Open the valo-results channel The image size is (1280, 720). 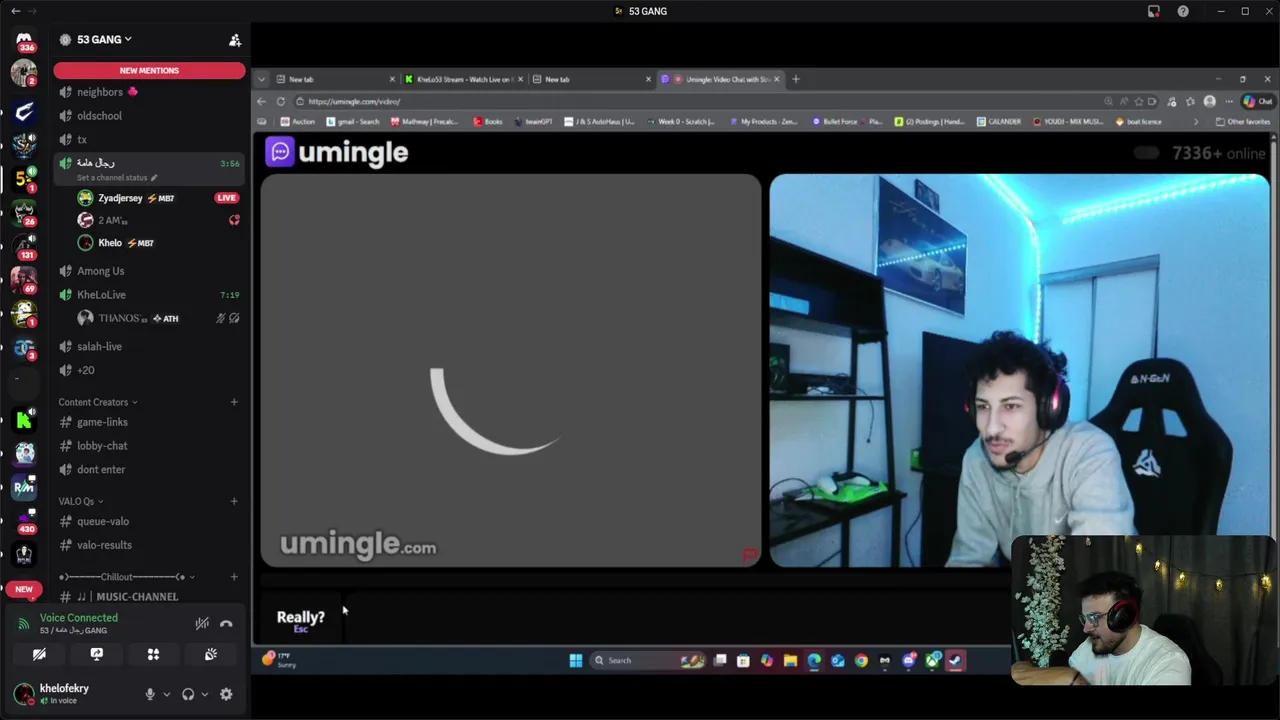(149, 545)
